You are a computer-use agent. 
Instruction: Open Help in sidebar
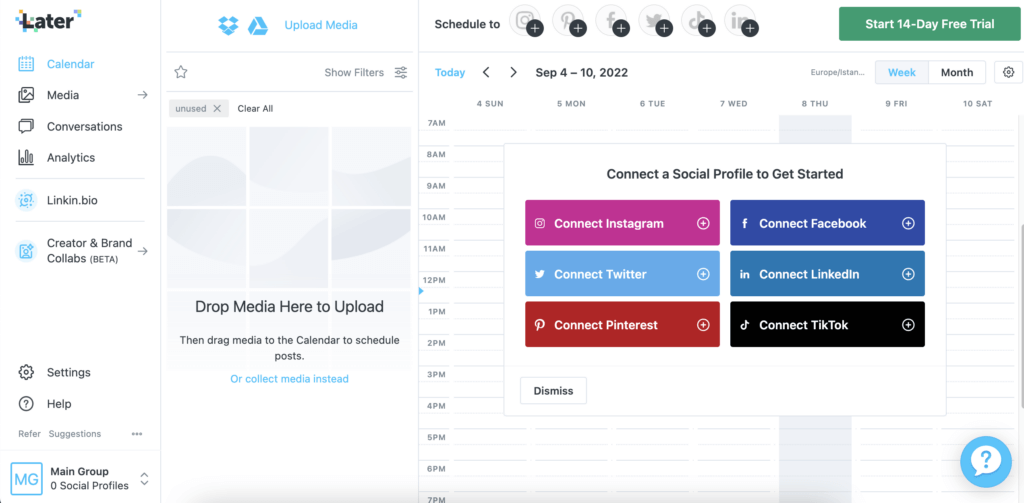(59, 404)
